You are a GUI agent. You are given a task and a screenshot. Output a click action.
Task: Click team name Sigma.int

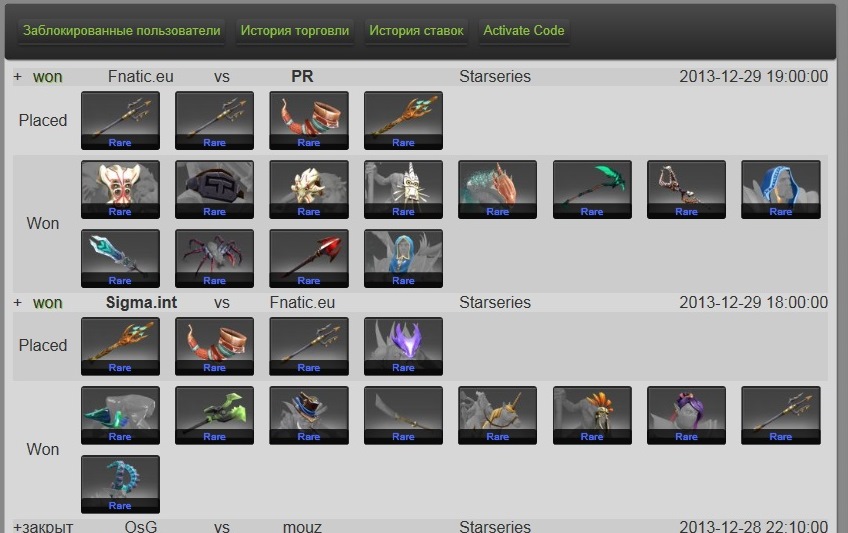[x=142, y=303]
